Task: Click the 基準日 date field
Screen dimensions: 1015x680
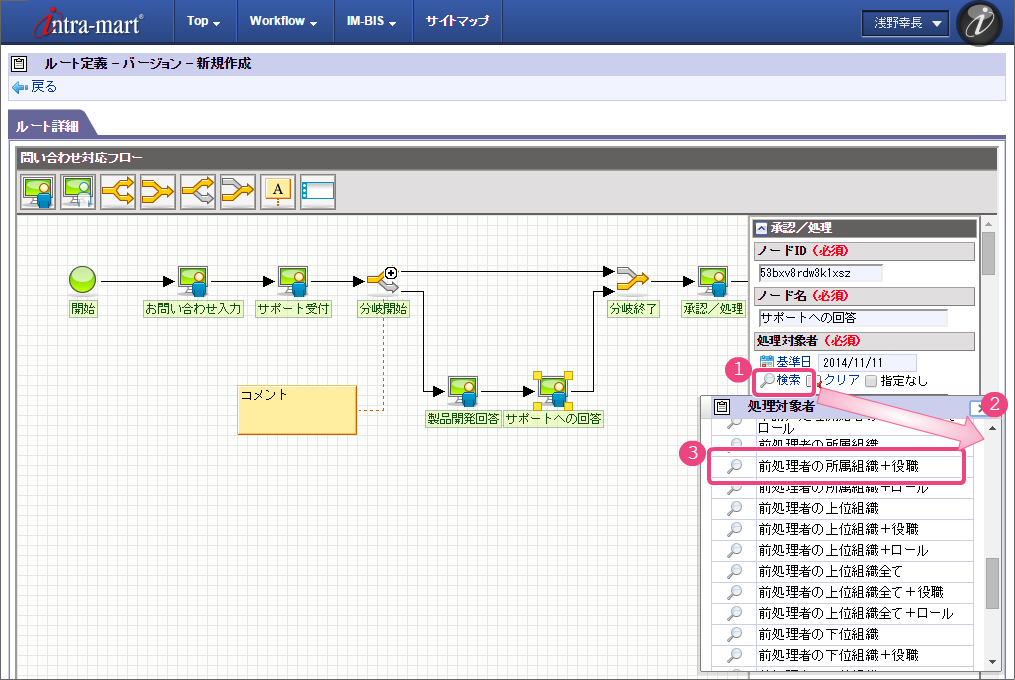Action: click(867, 363)
